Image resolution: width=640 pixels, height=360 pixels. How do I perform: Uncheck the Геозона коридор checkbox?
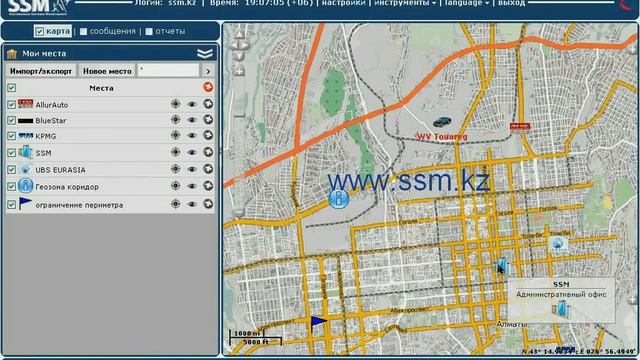tap(11, 187)
